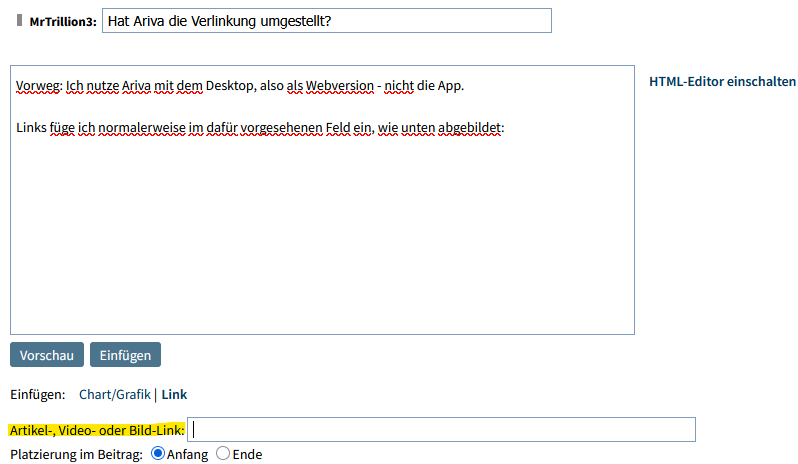
Task: Click the word 'Vorweg' at message start
Action: [x=38, y=86]
